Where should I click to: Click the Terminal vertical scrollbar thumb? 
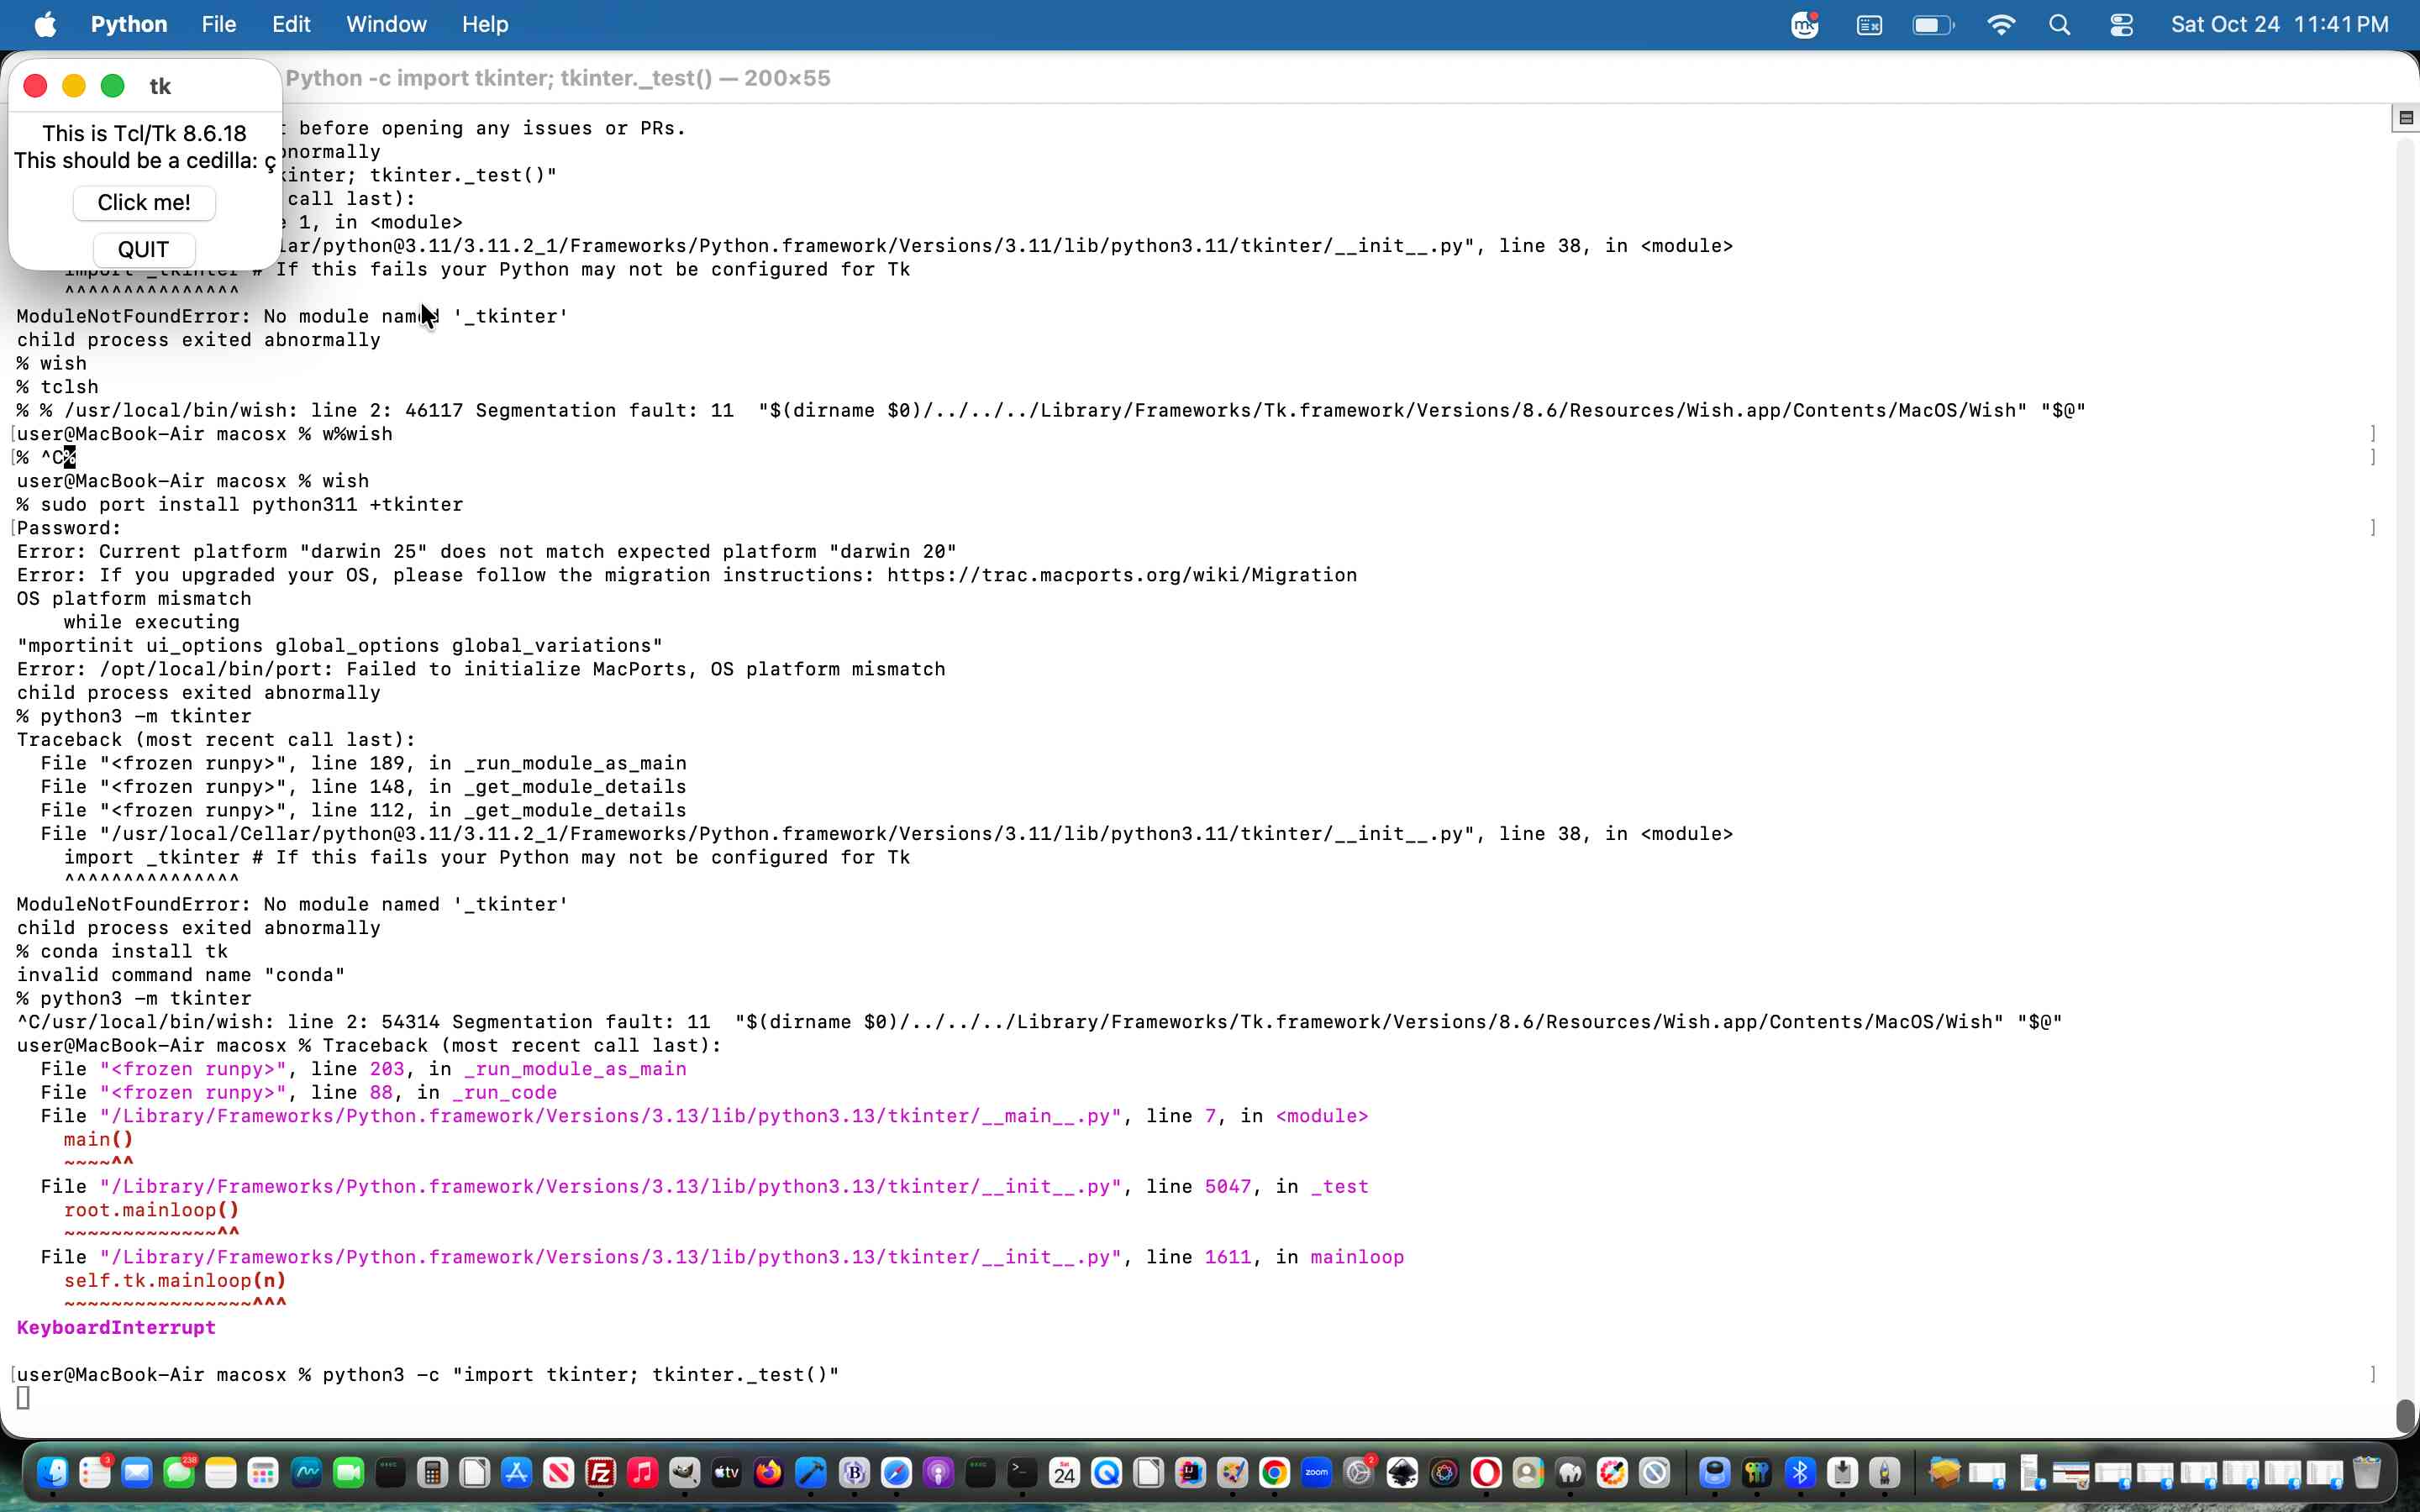coord(2405,1415)
